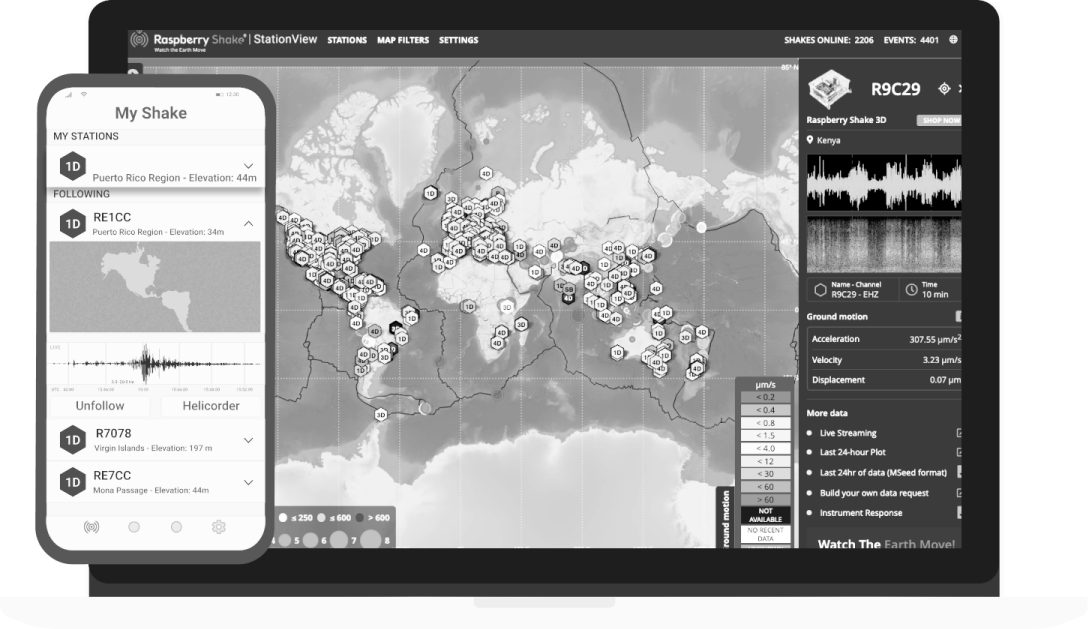Click the Raspberry Shake 3D device thumbnail
1088x629 pixels.
(829, 89)
